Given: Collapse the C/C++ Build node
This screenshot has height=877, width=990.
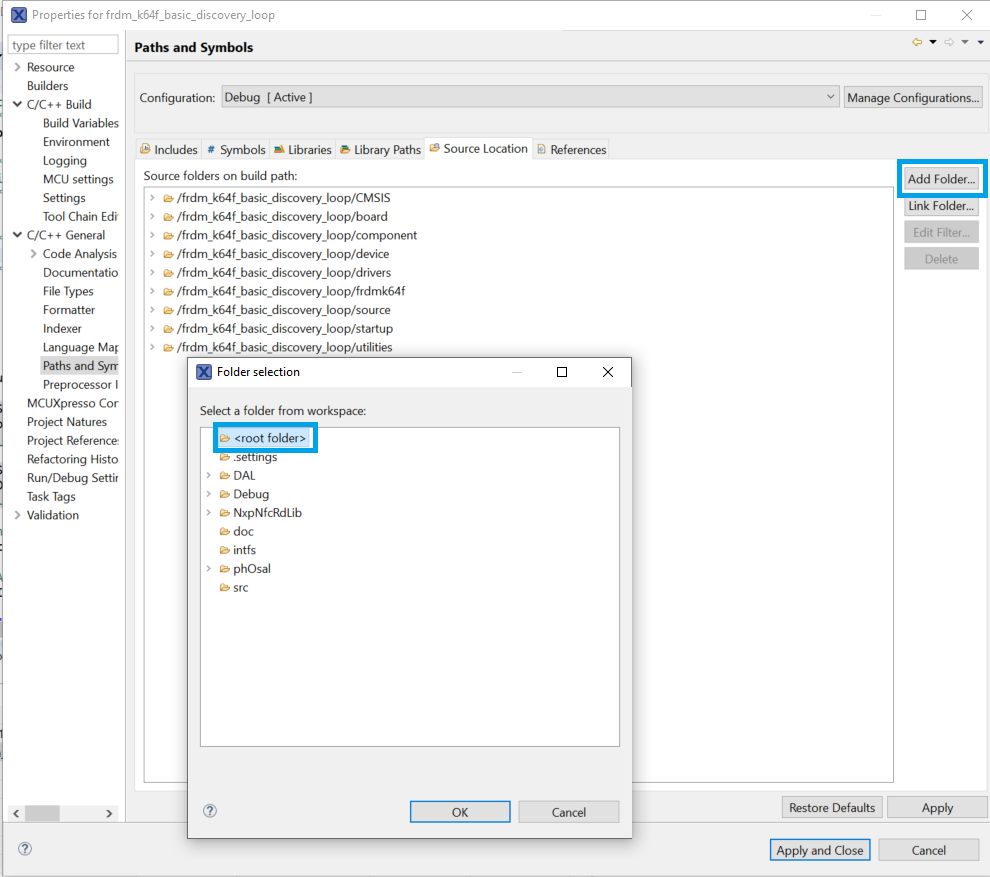Looking at the screenshot, I should (x=17, y=104).
